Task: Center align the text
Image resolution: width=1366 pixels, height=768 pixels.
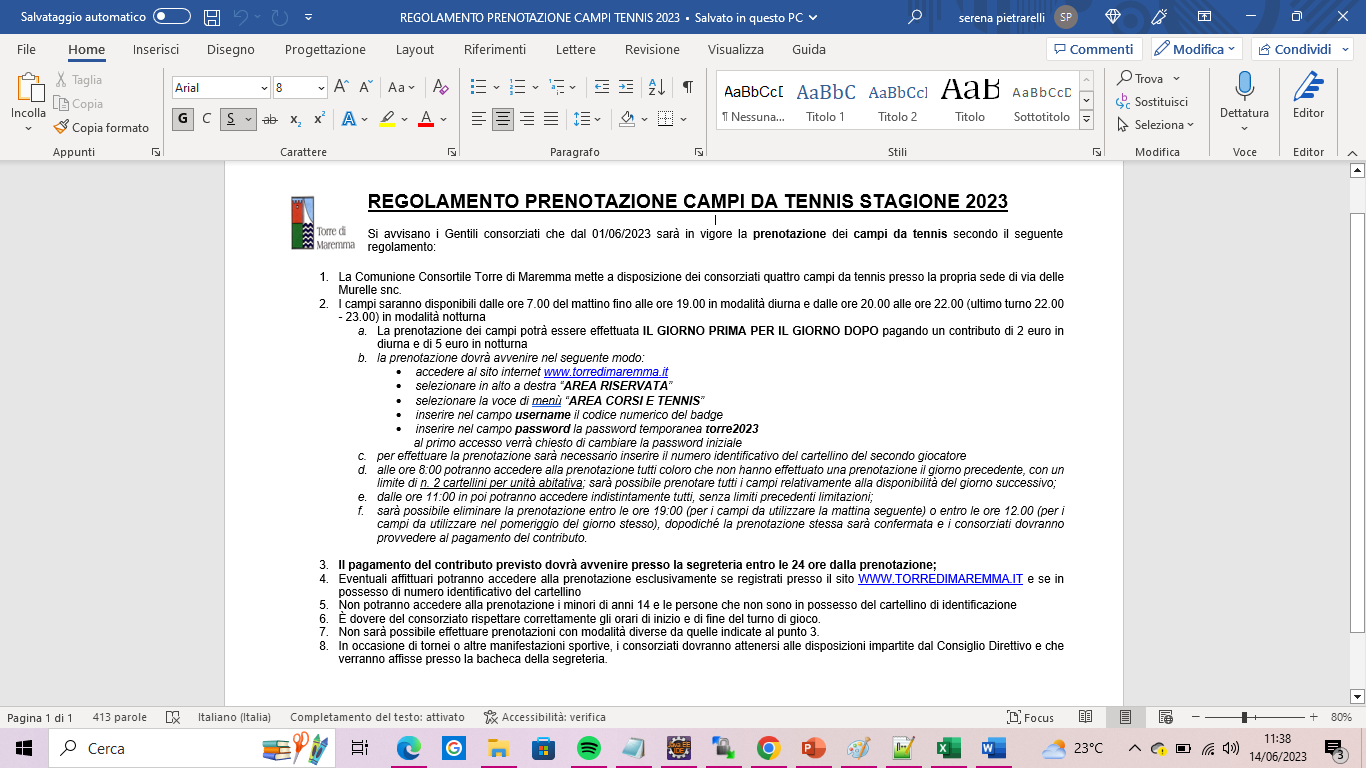Action: pos(503,119)
